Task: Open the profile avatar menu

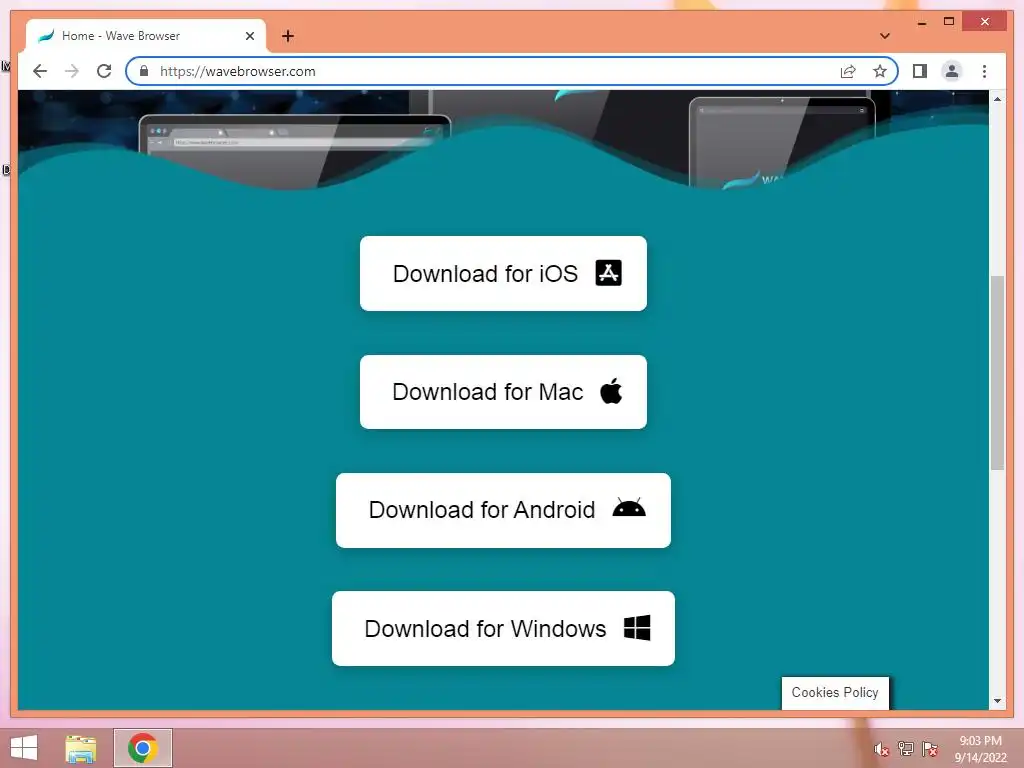Action: [x=952, y=71]
